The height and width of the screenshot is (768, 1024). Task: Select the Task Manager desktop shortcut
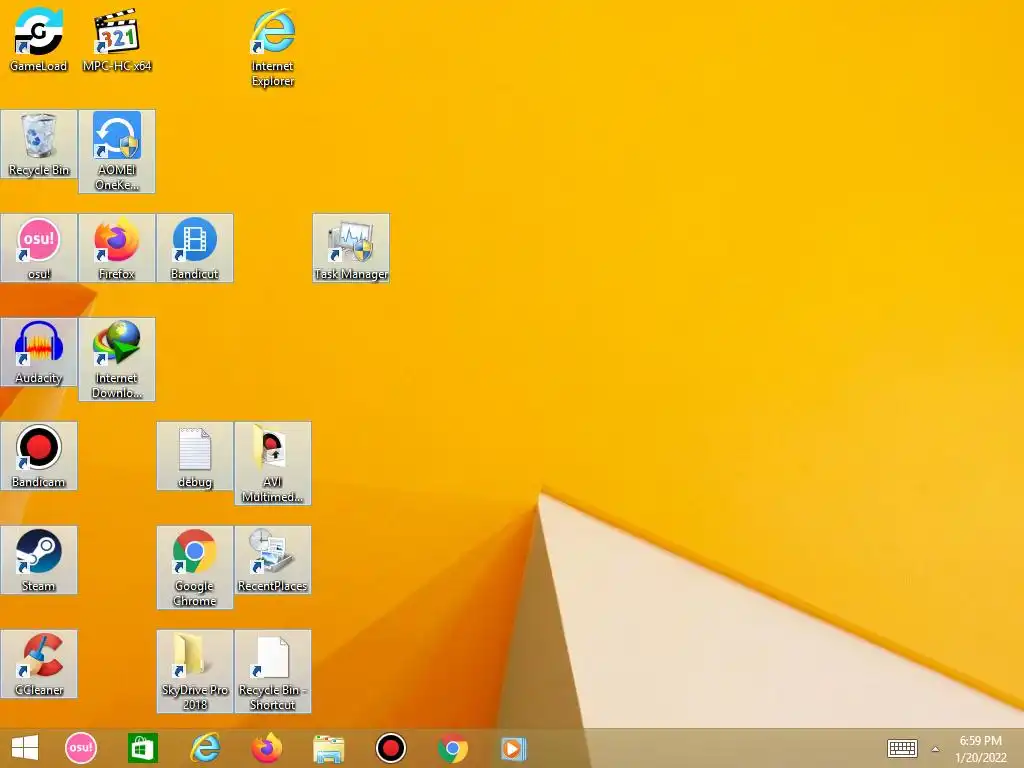(351, 248)
